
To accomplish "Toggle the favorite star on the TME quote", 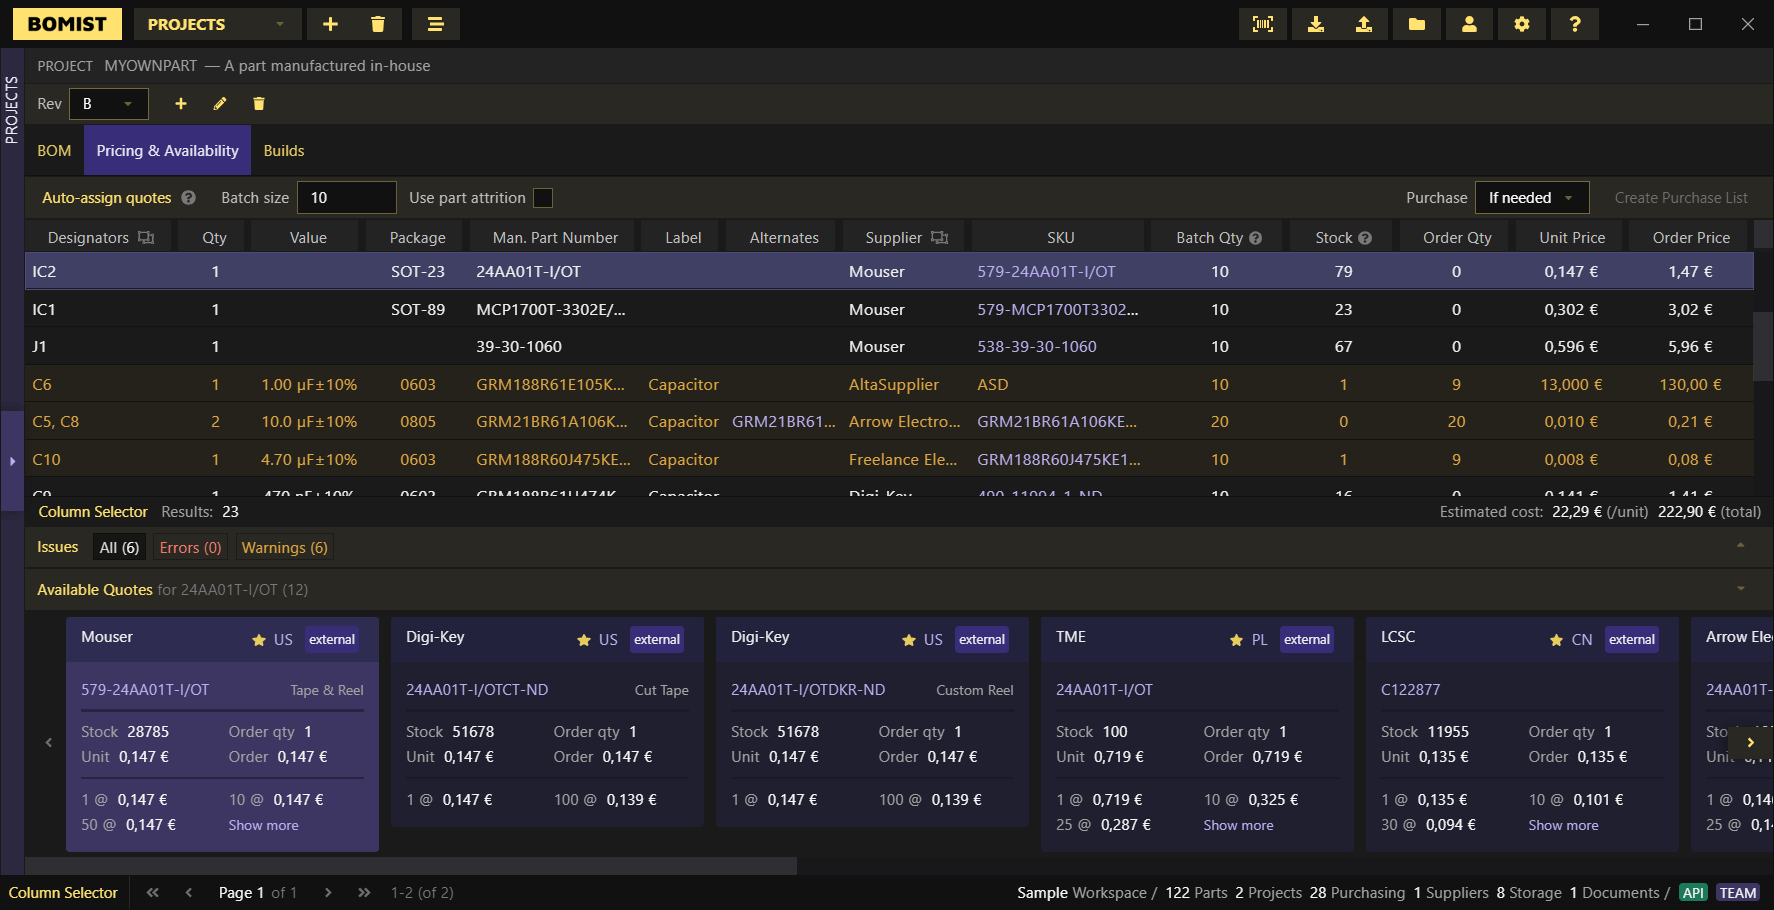I will pyautogui.click(x=1235, y=639).
